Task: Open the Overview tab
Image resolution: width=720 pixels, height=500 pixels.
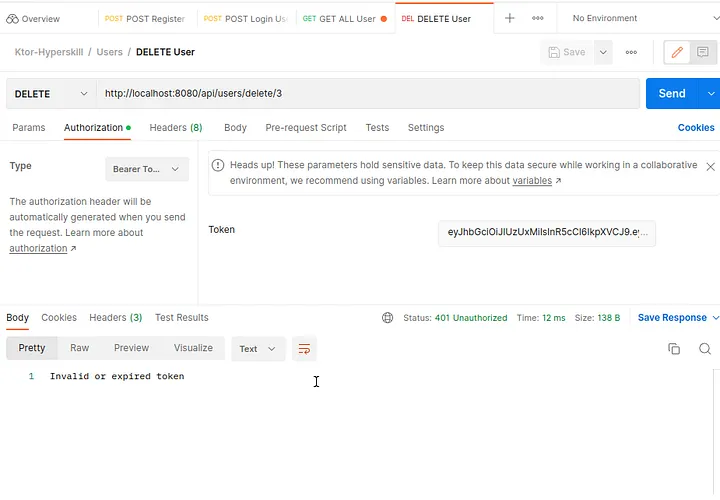Action: (33, 19)
